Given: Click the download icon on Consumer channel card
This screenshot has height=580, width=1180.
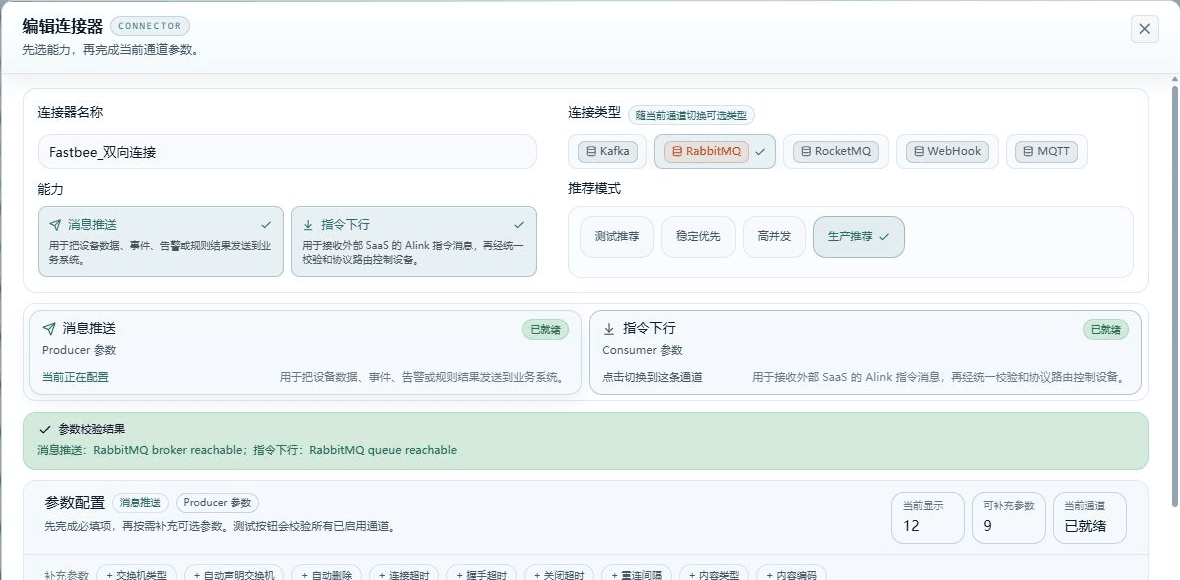Looking at the screenshot, I should [x=610, y=329].
